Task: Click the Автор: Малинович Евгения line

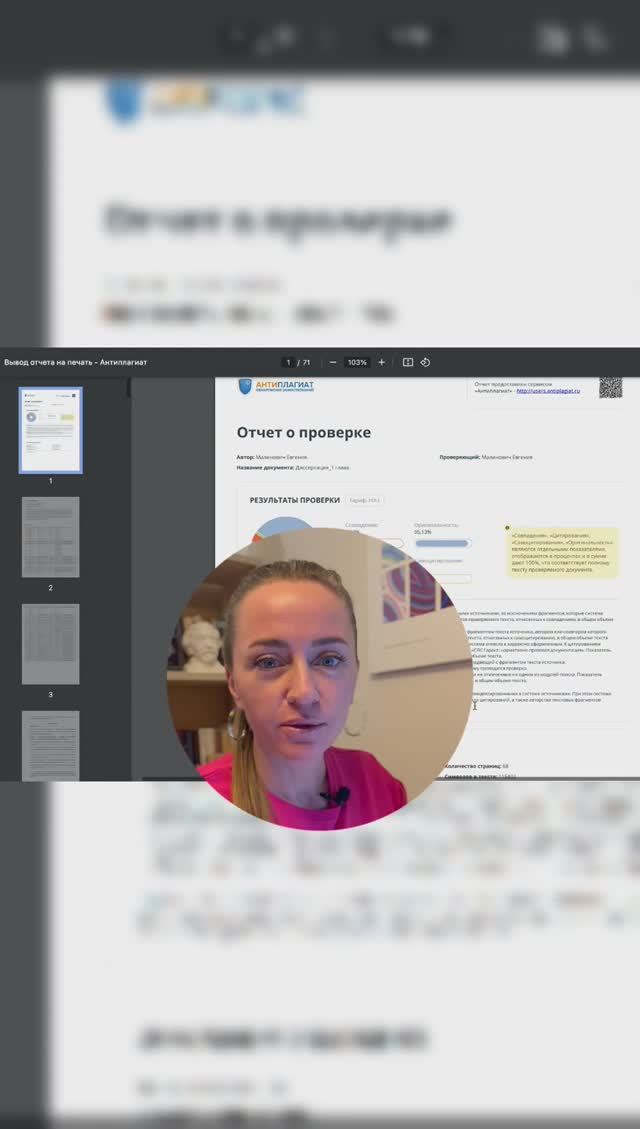Action: click(272, 457)
